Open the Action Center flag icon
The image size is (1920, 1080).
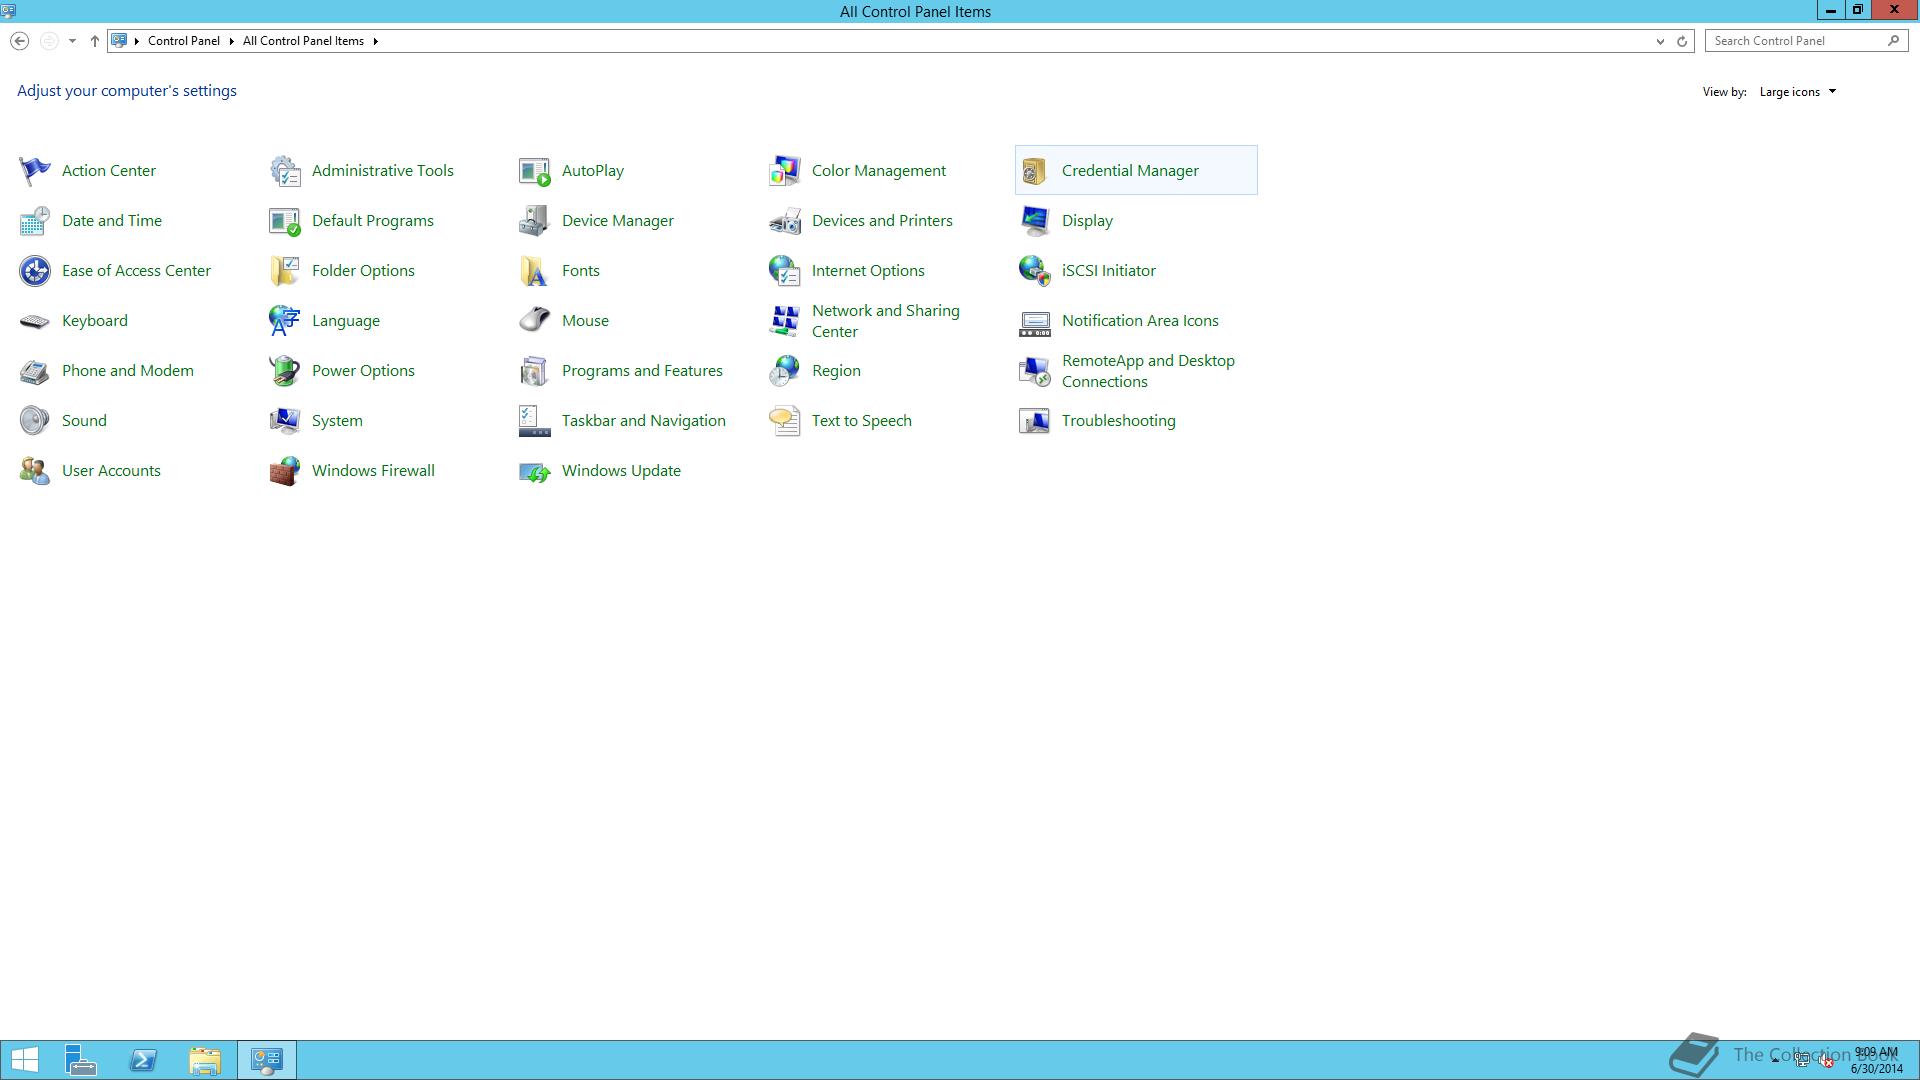(x=34, y=171)
